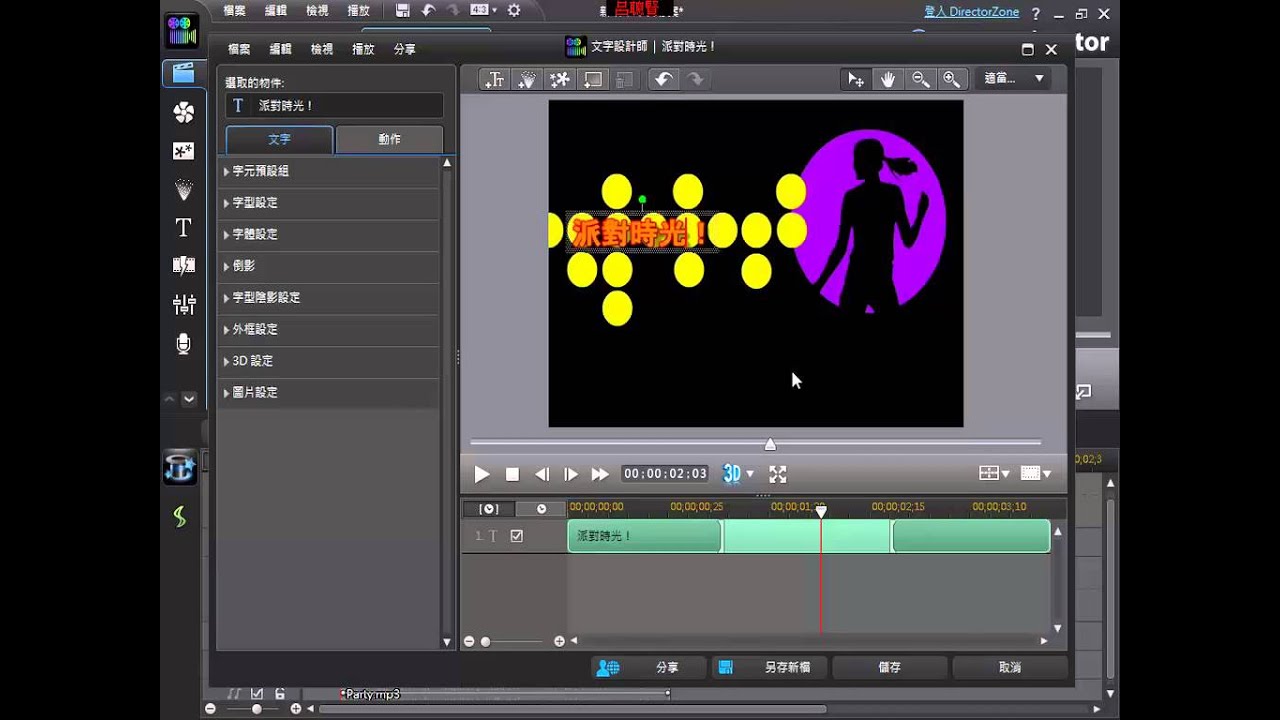Click the timeline zoom slider handle

485,642
